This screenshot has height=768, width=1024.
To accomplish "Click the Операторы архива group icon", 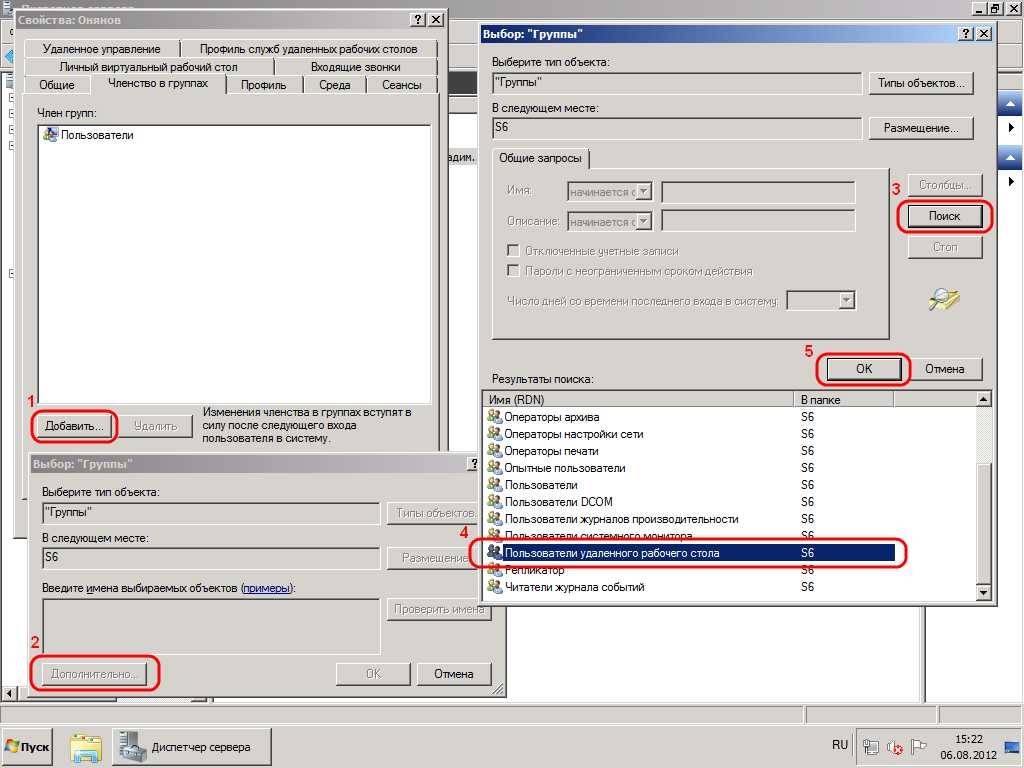I will [x=493, y=417].
